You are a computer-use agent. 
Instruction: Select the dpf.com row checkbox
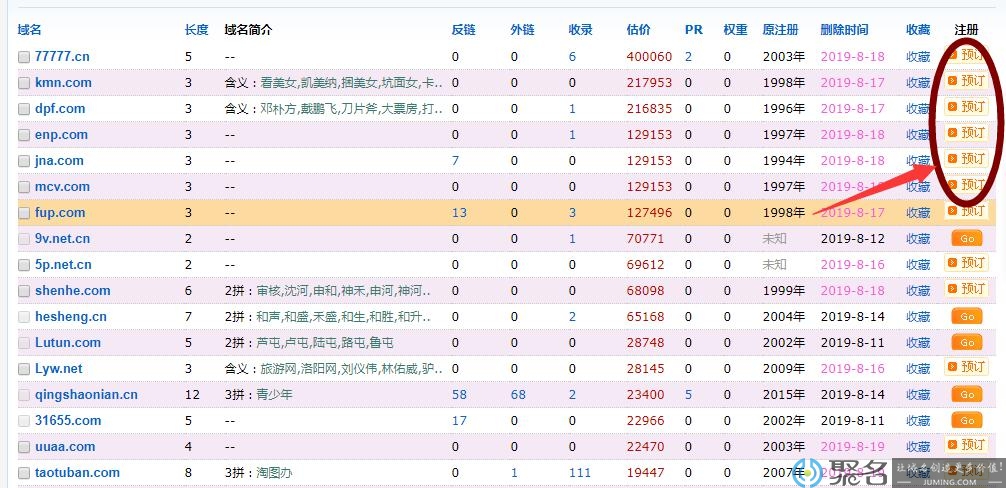[24, 109]
